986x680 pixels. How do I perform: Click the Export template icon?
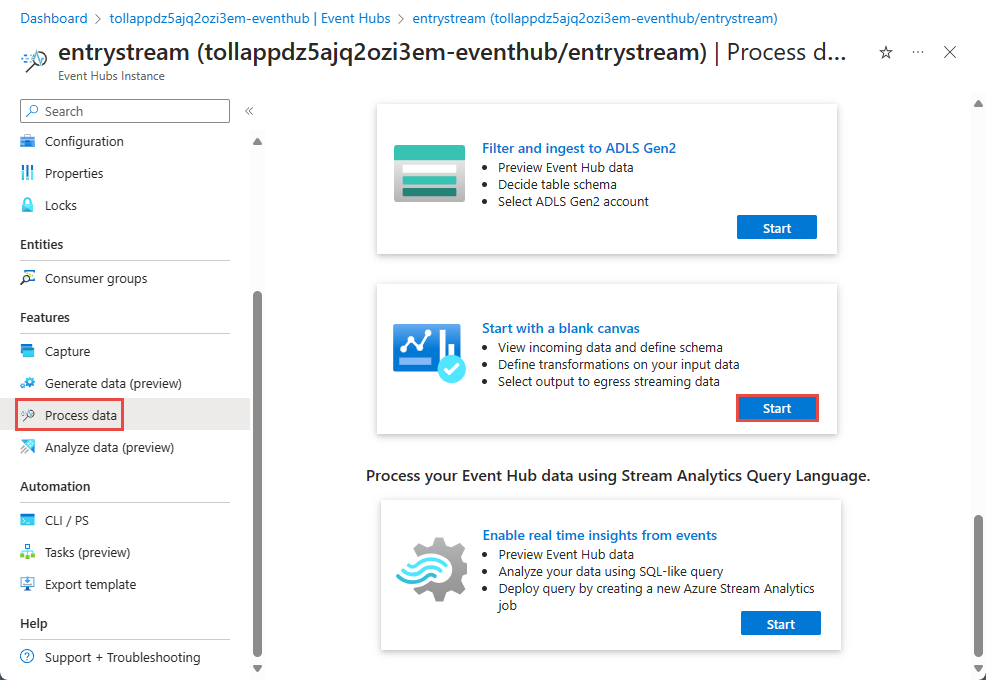[x=28, y=585]
